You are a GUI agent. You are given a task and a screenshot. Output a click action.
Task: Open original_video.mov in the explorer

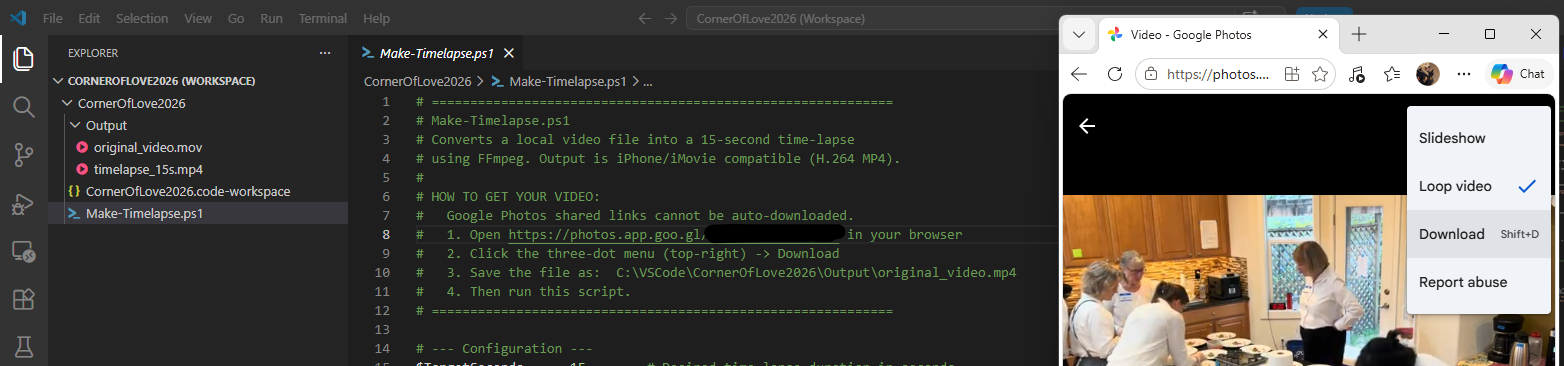[x=198, y=147]
